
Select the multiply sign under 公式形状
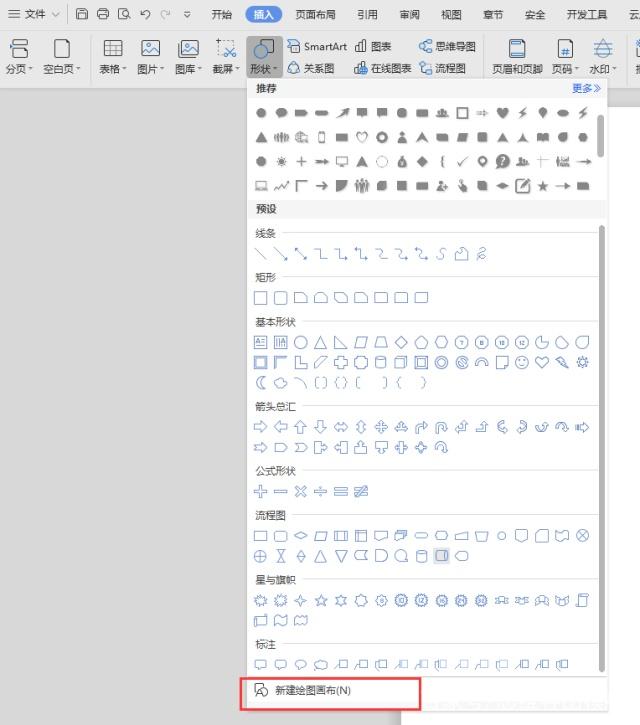tap(301, 491)
